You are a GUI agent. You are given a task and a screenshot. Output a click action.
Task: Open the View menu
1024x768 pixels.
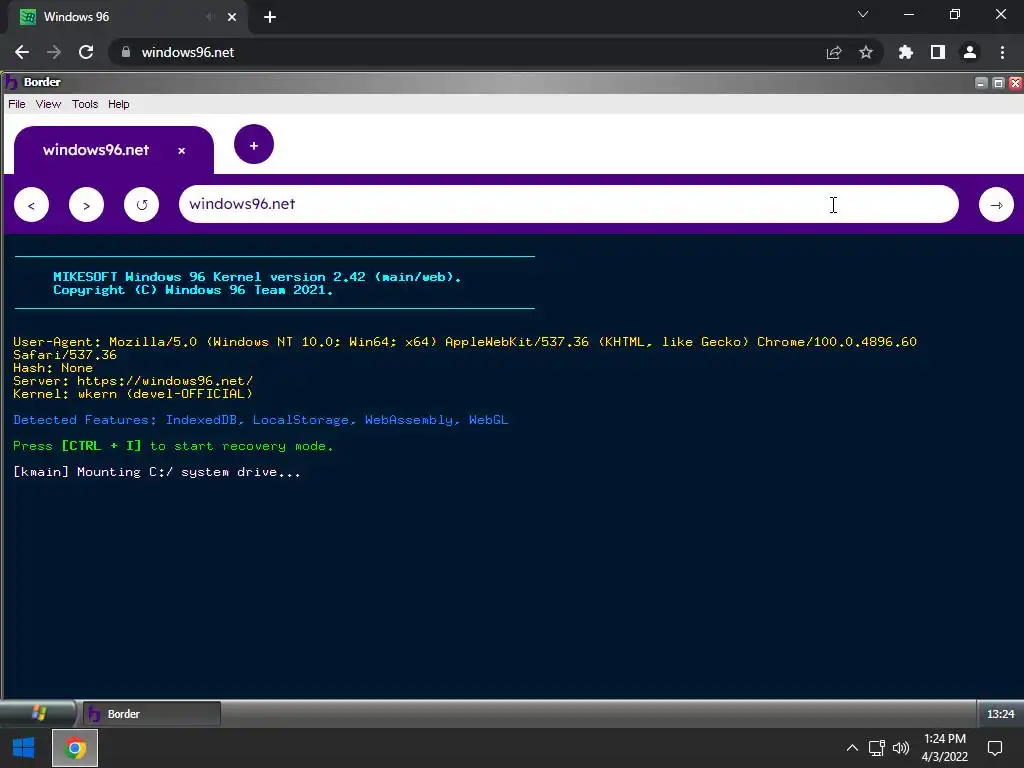tap(48, 104)
